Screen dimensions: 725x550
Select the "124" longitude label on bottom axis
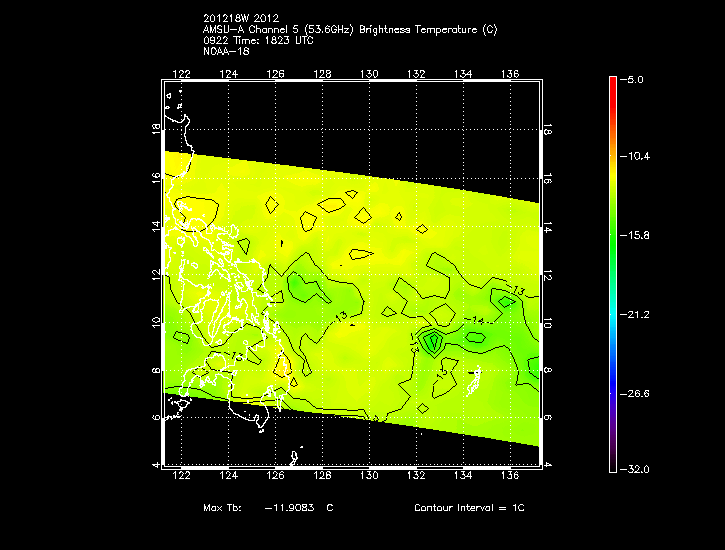(228, 475)
